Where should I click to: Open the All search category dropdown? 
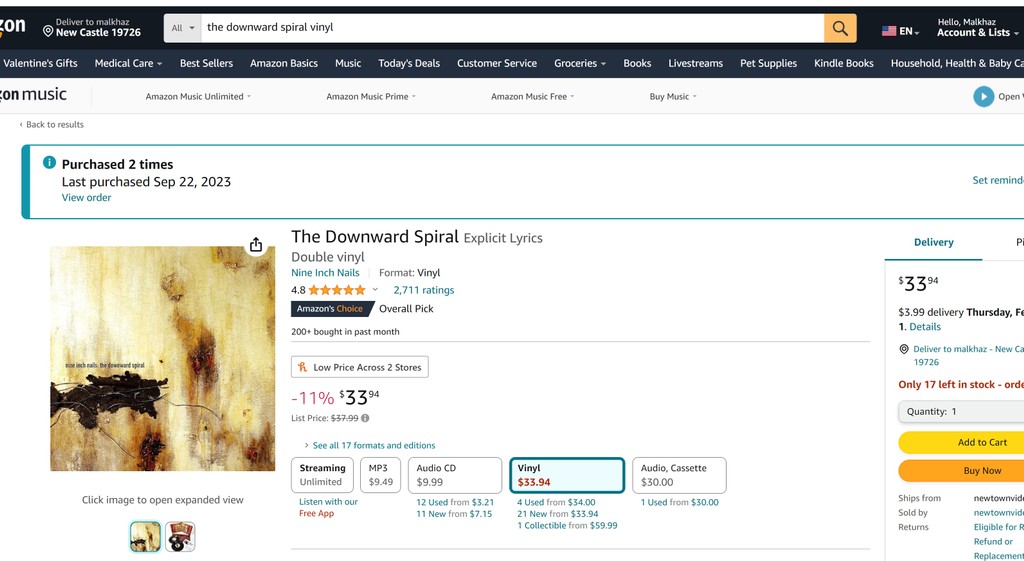[182, 28]
